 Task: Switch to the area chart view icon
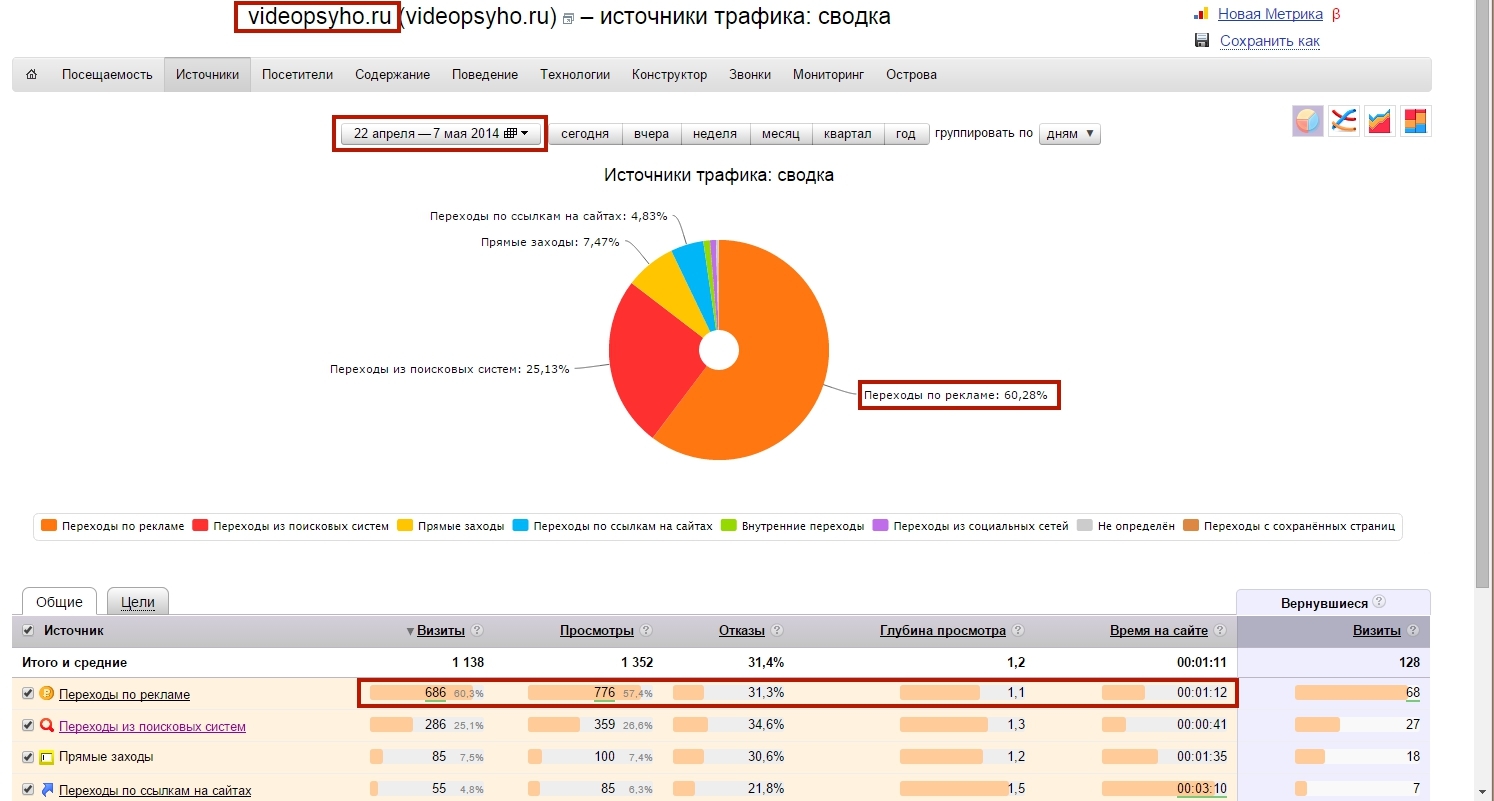click(x=1380, y=121)
